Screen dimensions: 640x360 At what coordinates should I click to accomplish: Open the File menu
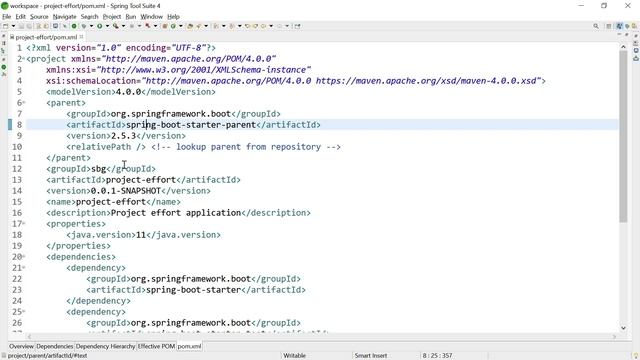(7, 17)
